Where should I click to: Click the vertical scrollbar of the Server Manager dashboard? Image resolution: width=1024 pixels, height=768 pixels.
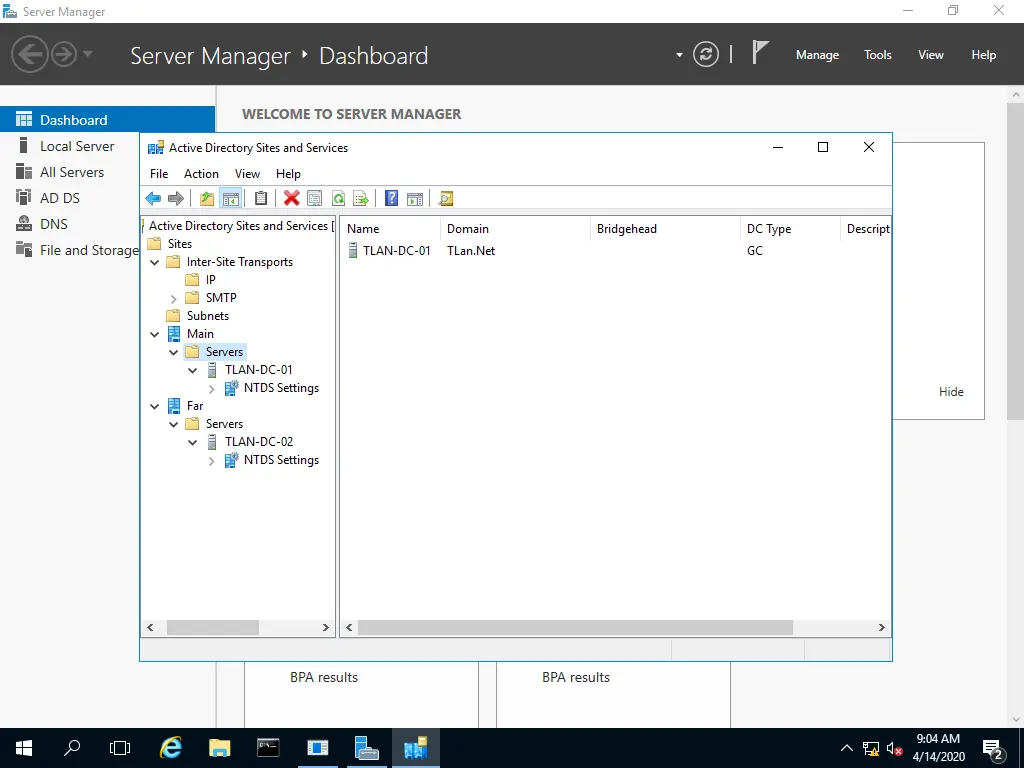[1016, 261]
